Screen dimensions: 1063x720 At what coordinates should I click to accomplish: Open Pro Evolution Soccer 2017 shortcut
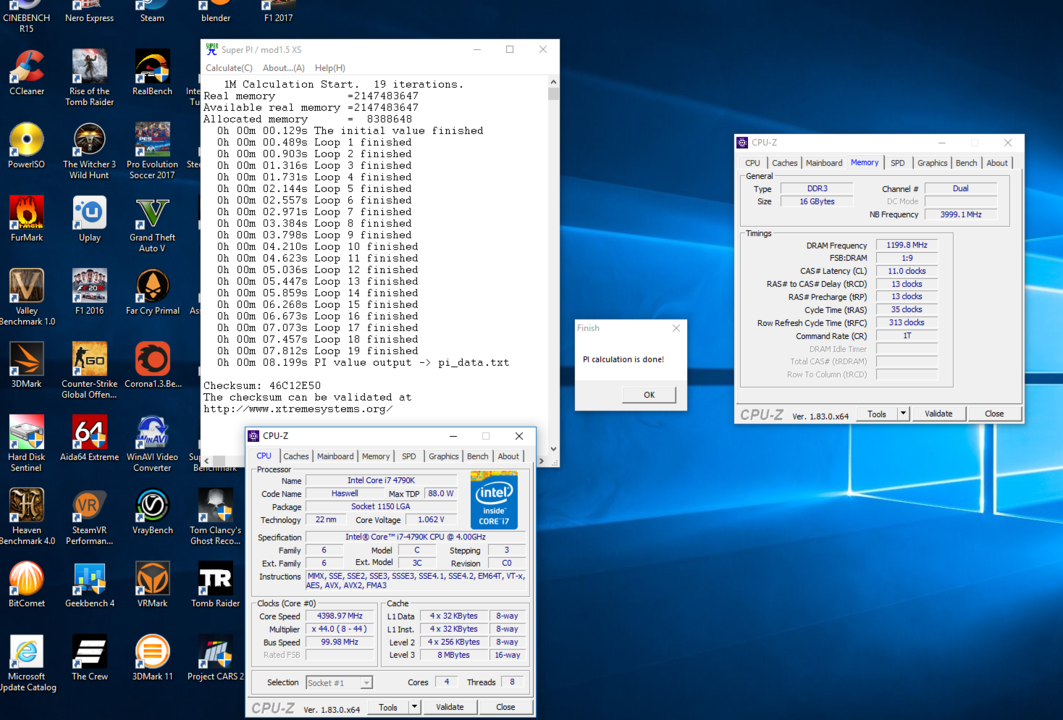click(x=152, y=151)
